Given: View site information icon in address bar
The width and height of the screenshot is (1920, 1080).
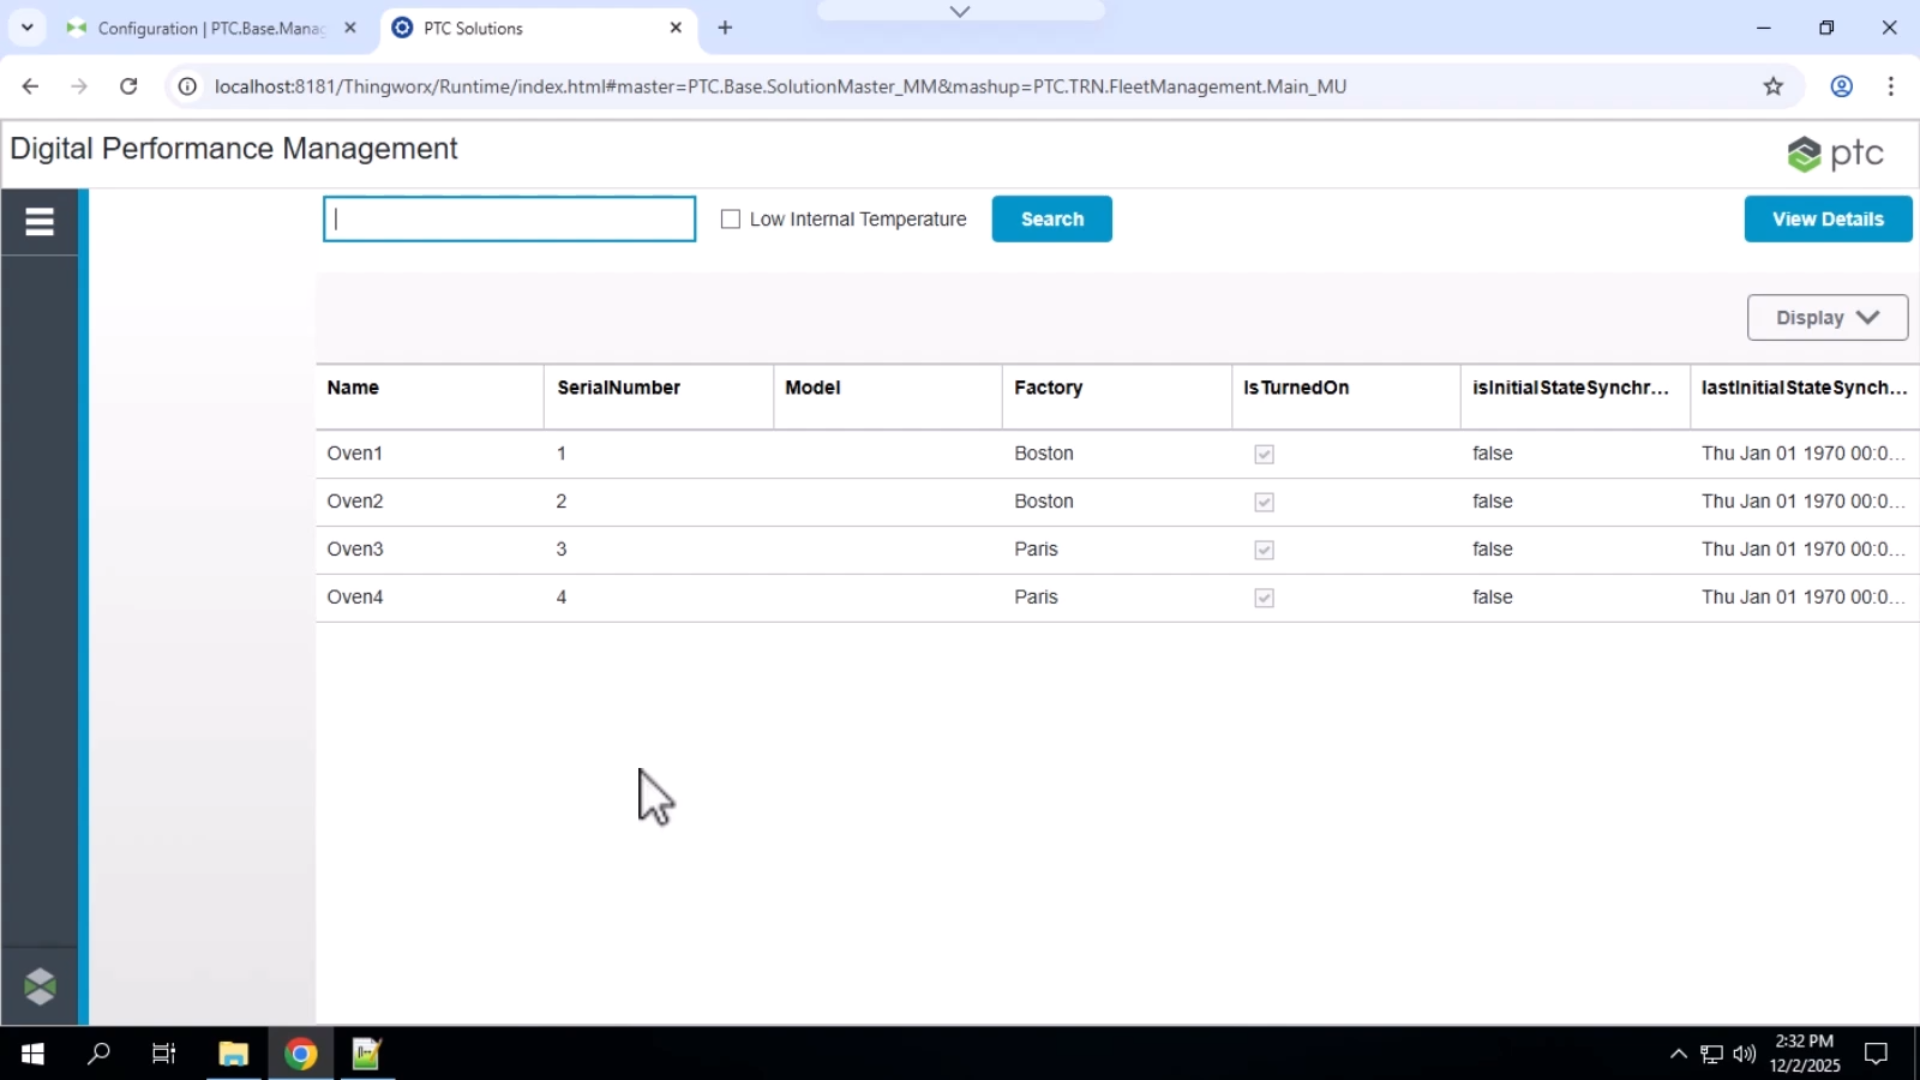Looking at the screenshot, I should click(x=187, y=86).
